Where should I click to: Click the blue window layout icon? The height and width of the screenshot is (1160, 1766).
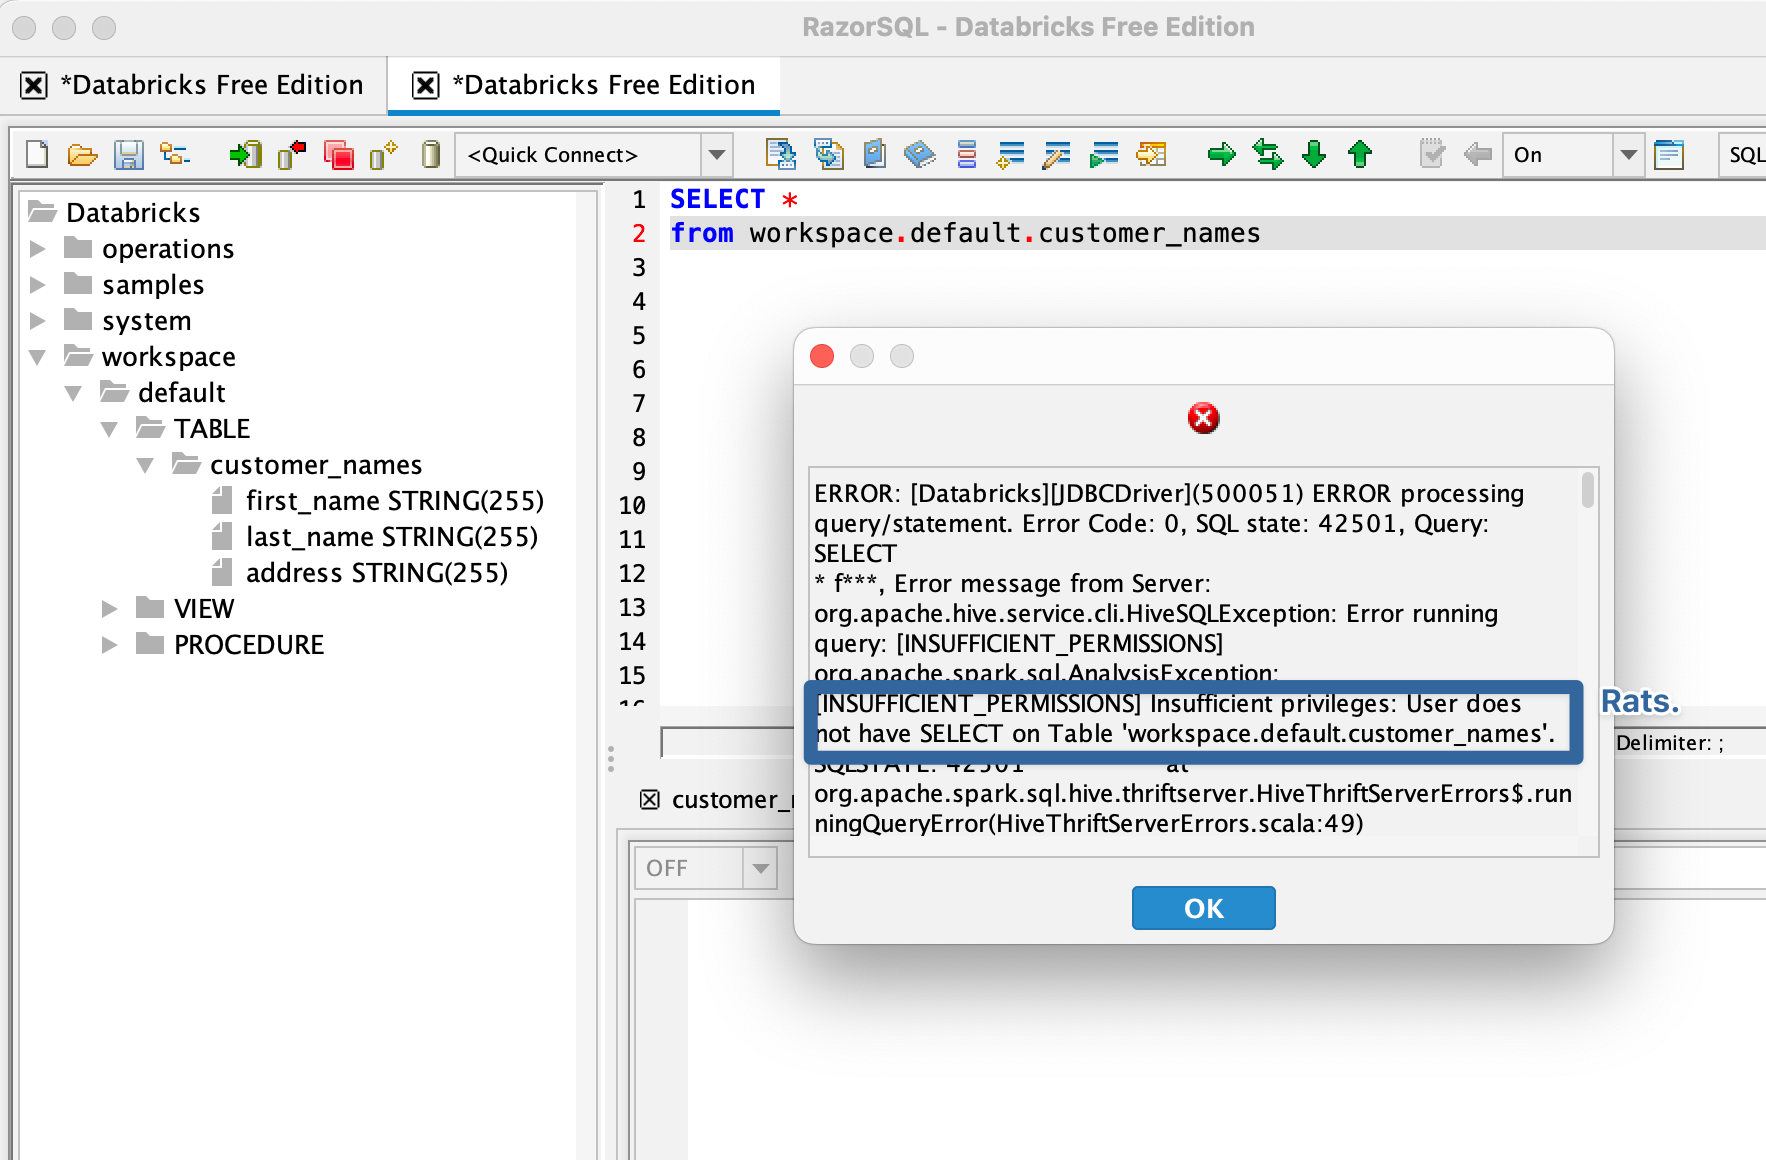coord(1669,154)
